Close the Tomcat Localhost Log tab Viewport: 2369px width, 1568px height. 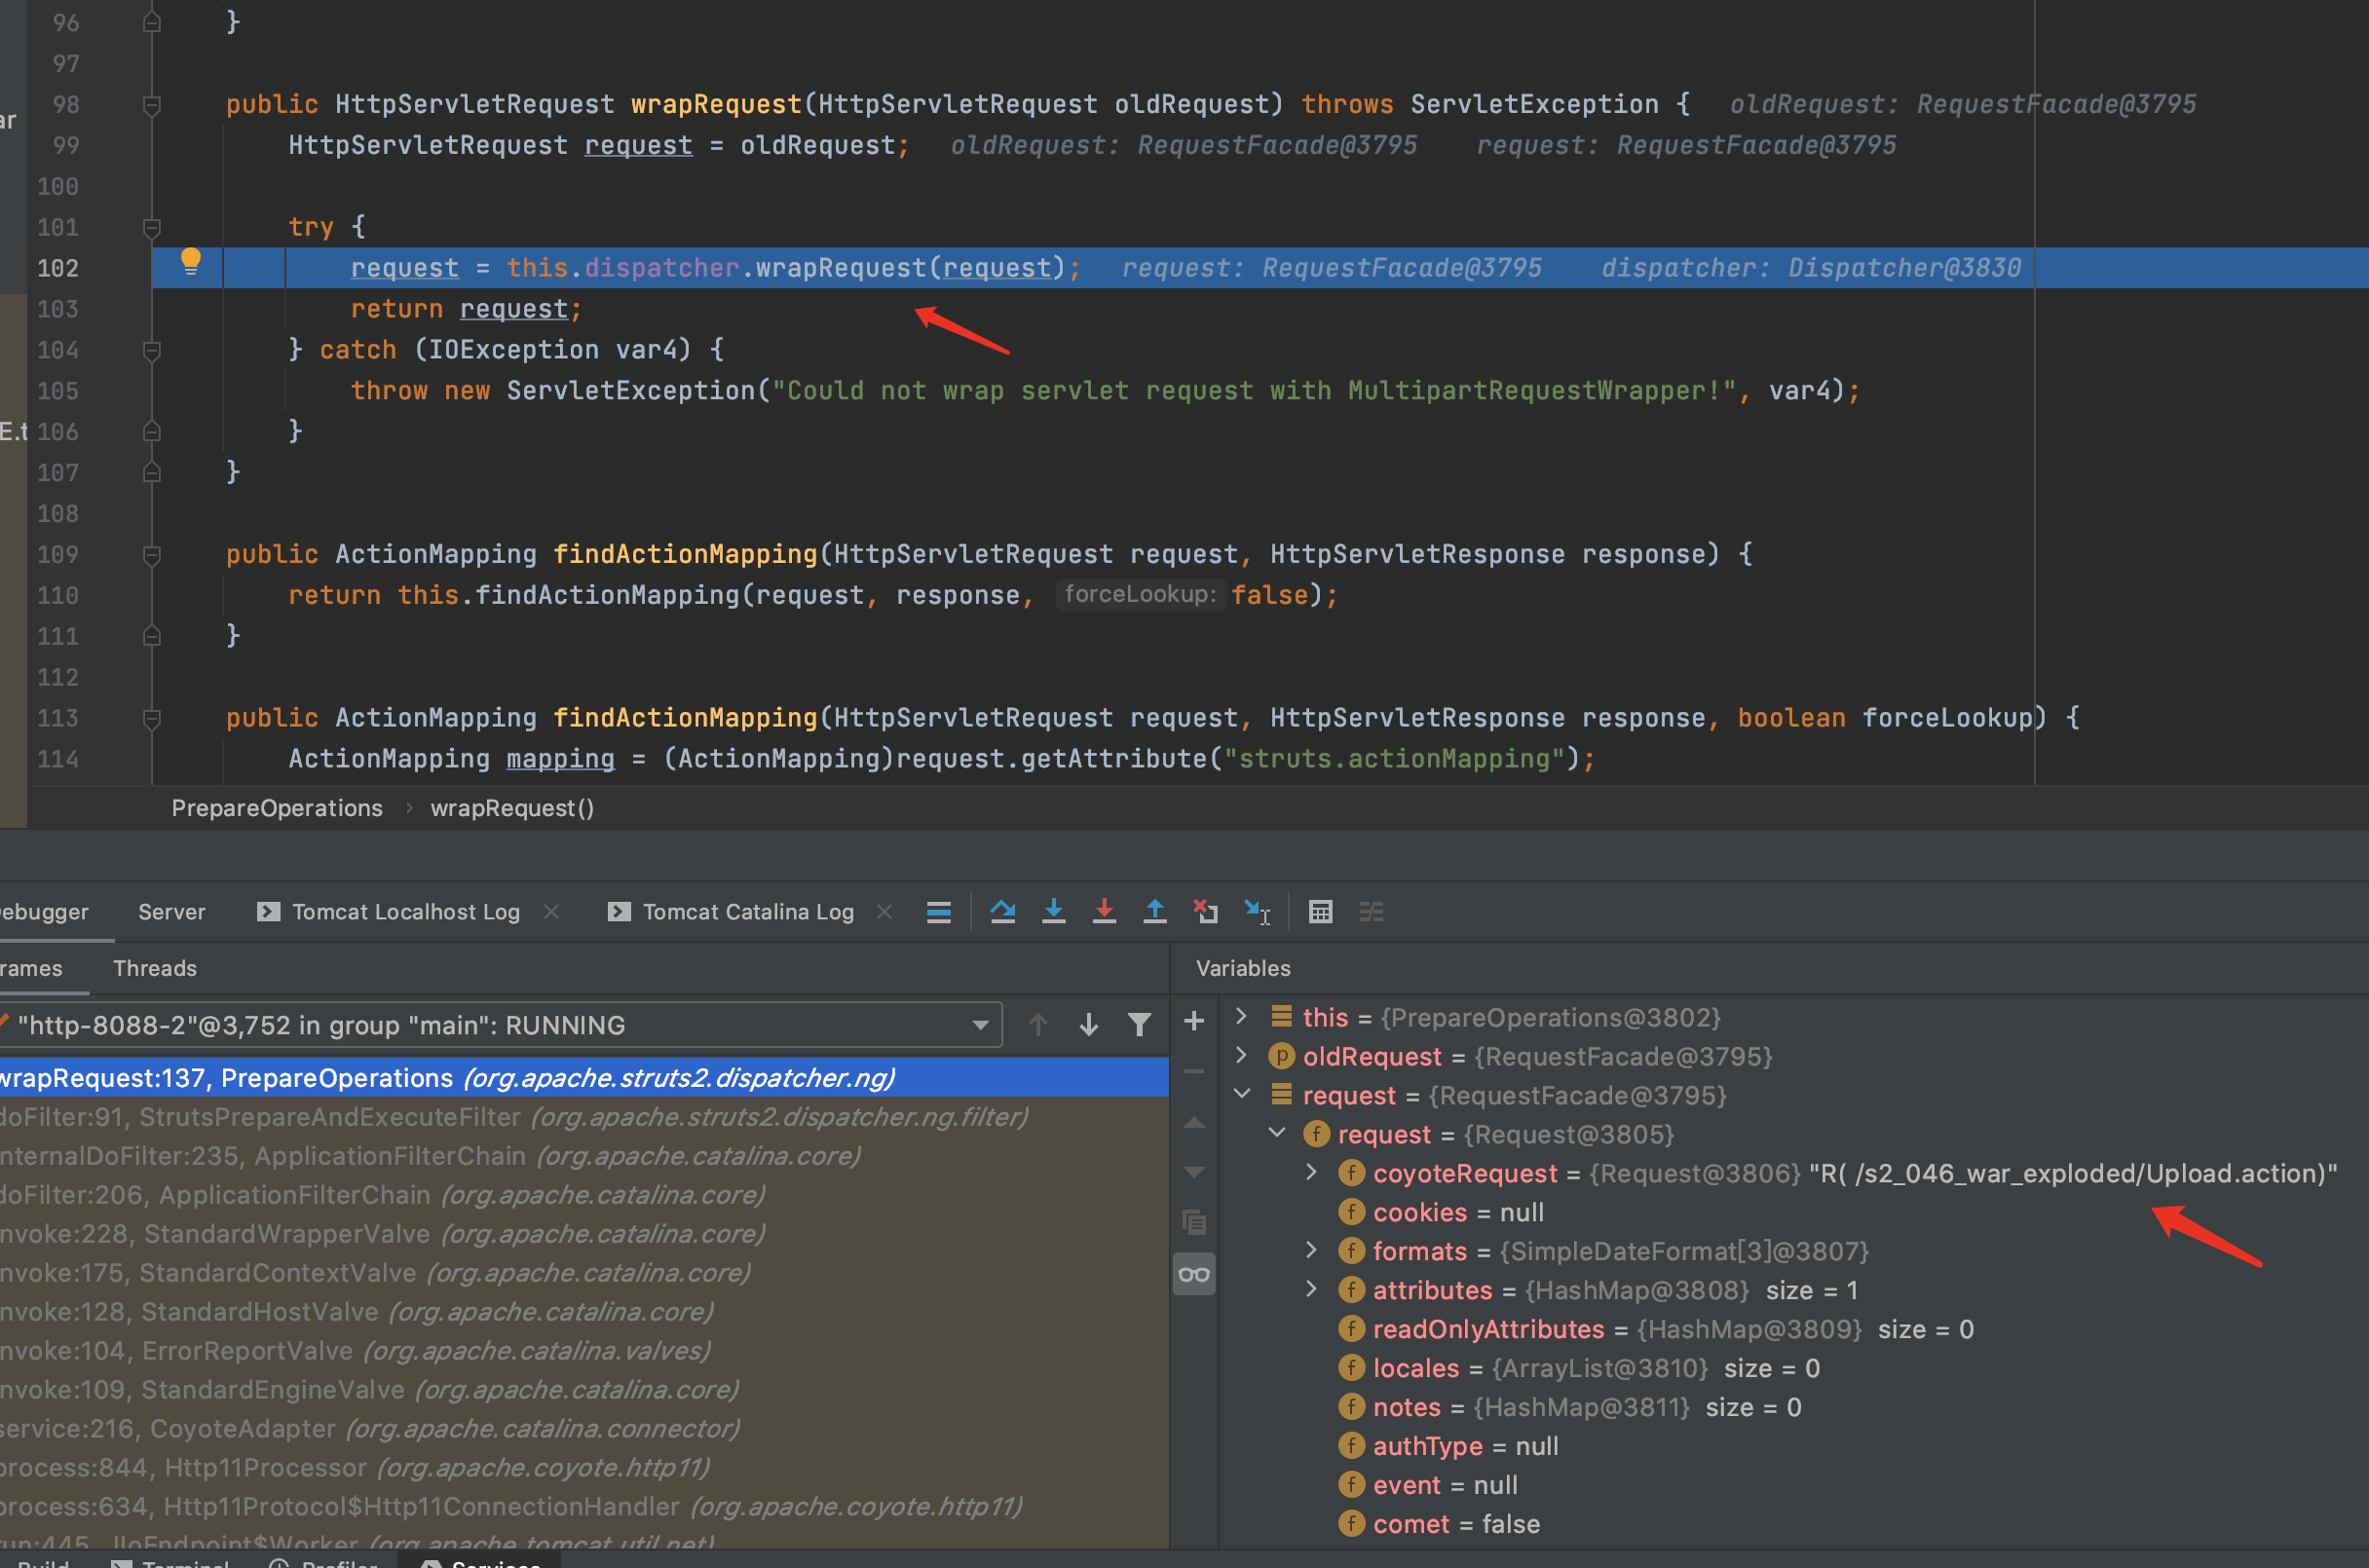coord(551,911)
